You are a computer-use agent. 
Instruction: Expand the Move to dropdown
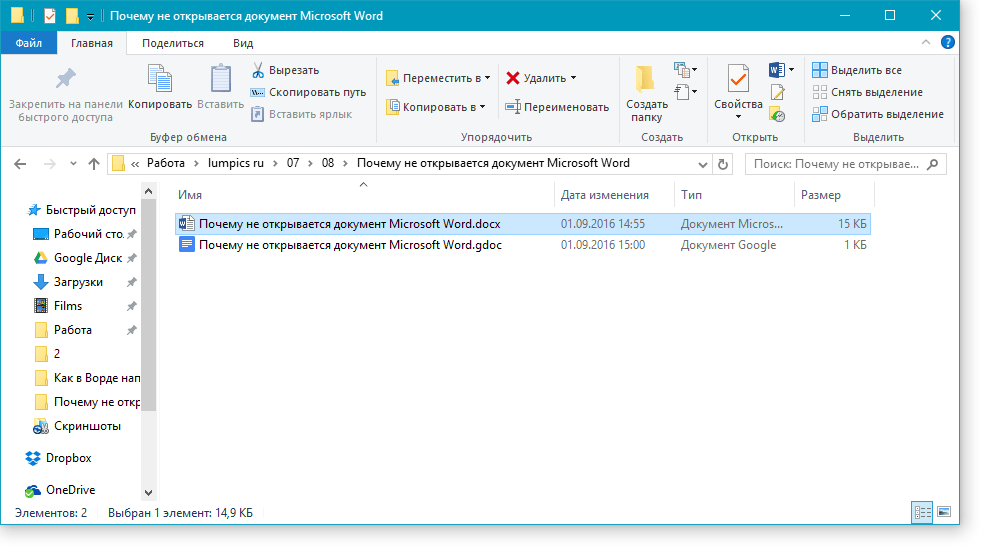(487, 78)
